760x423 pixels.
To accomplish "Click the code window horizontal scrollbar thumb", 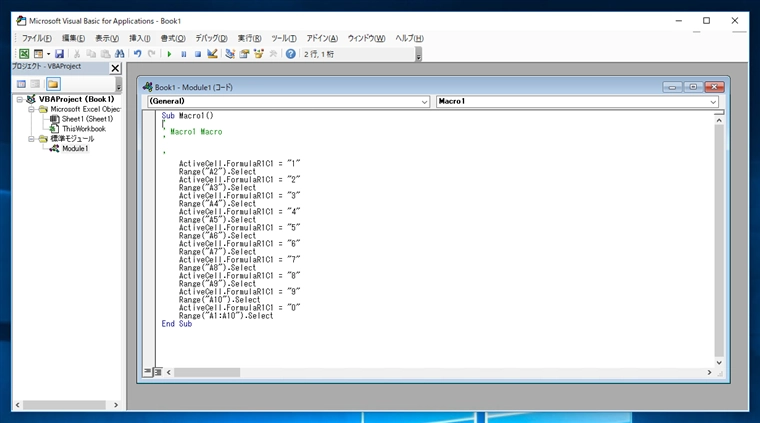I will 207,372.
